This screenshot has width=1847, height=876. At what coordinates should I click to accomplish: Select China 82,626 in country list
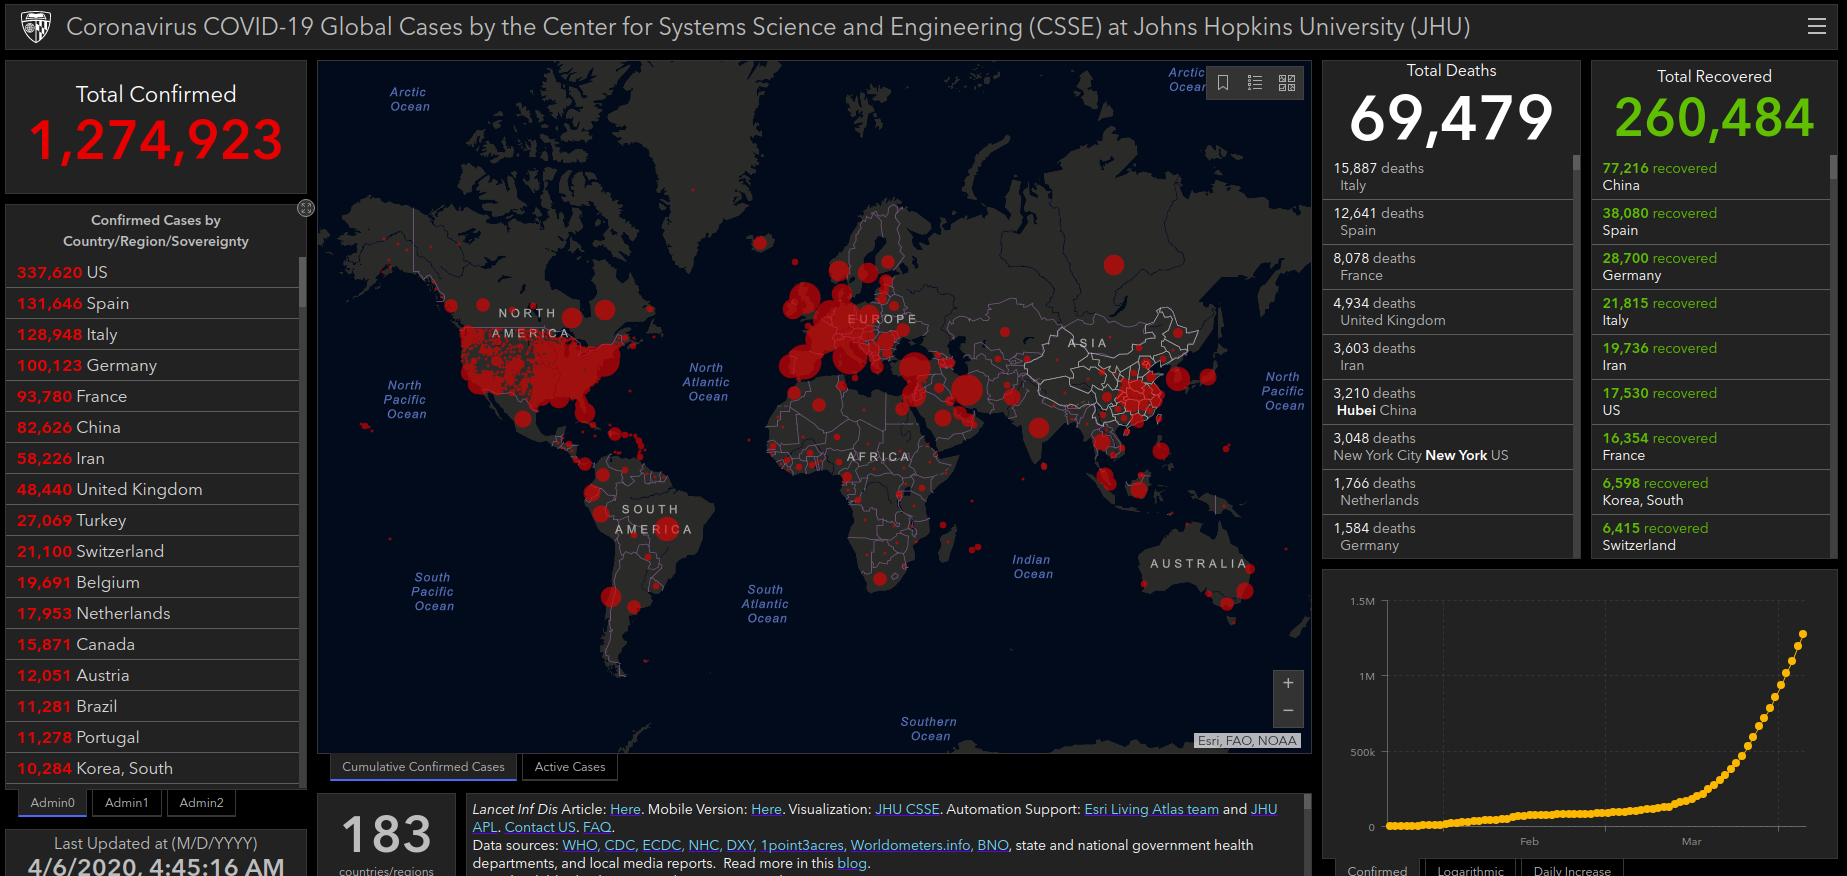pyautogui.click(x=152, y=427)
